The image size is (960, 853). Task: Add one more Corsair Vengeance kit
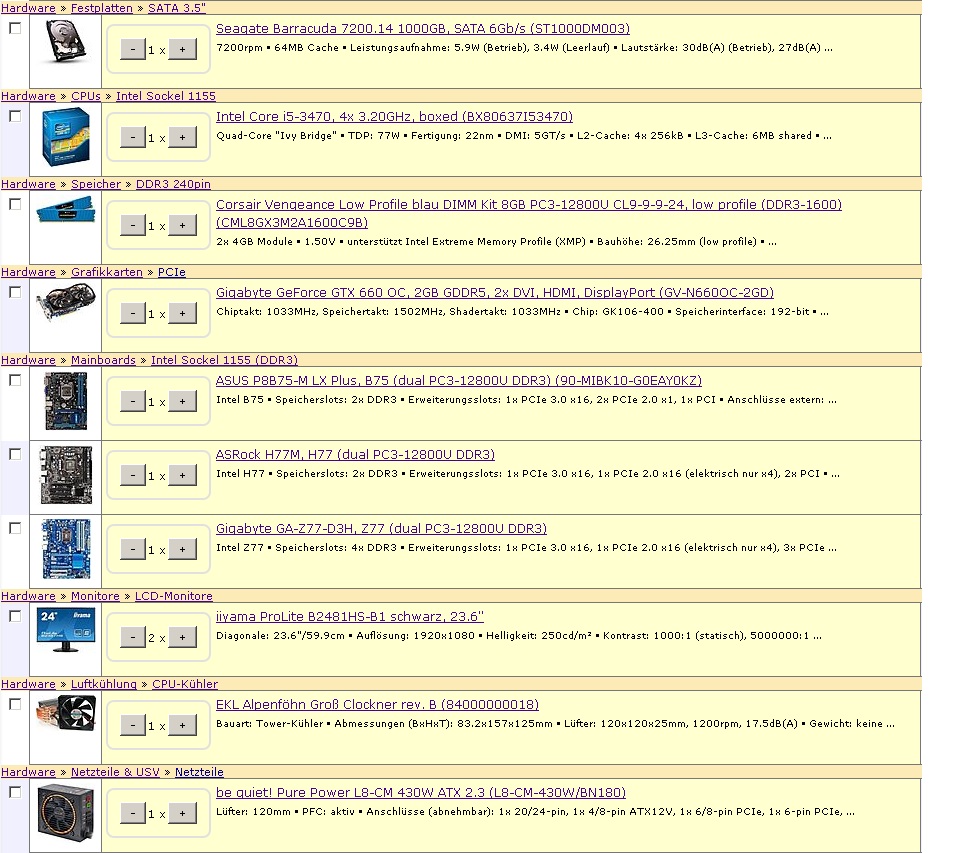(x=182, y=226)
